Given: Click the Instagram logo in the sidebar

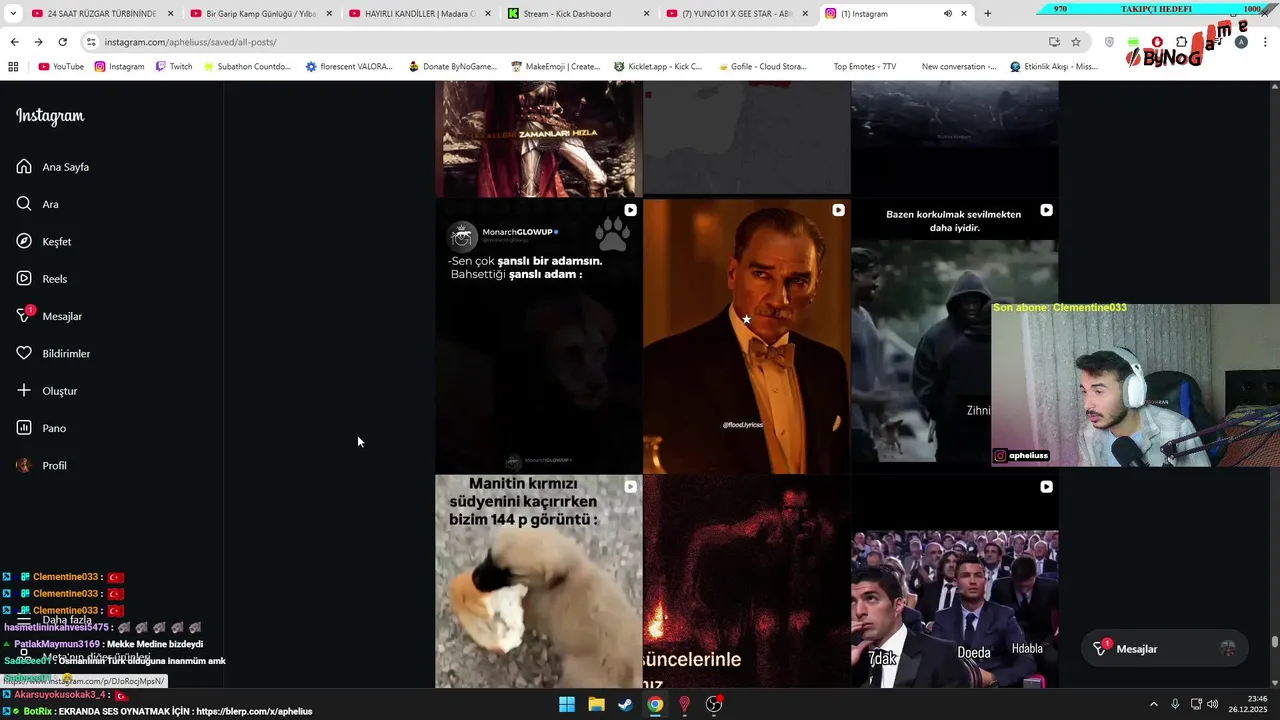Looking at the screenshot, I should coord(50,116).
